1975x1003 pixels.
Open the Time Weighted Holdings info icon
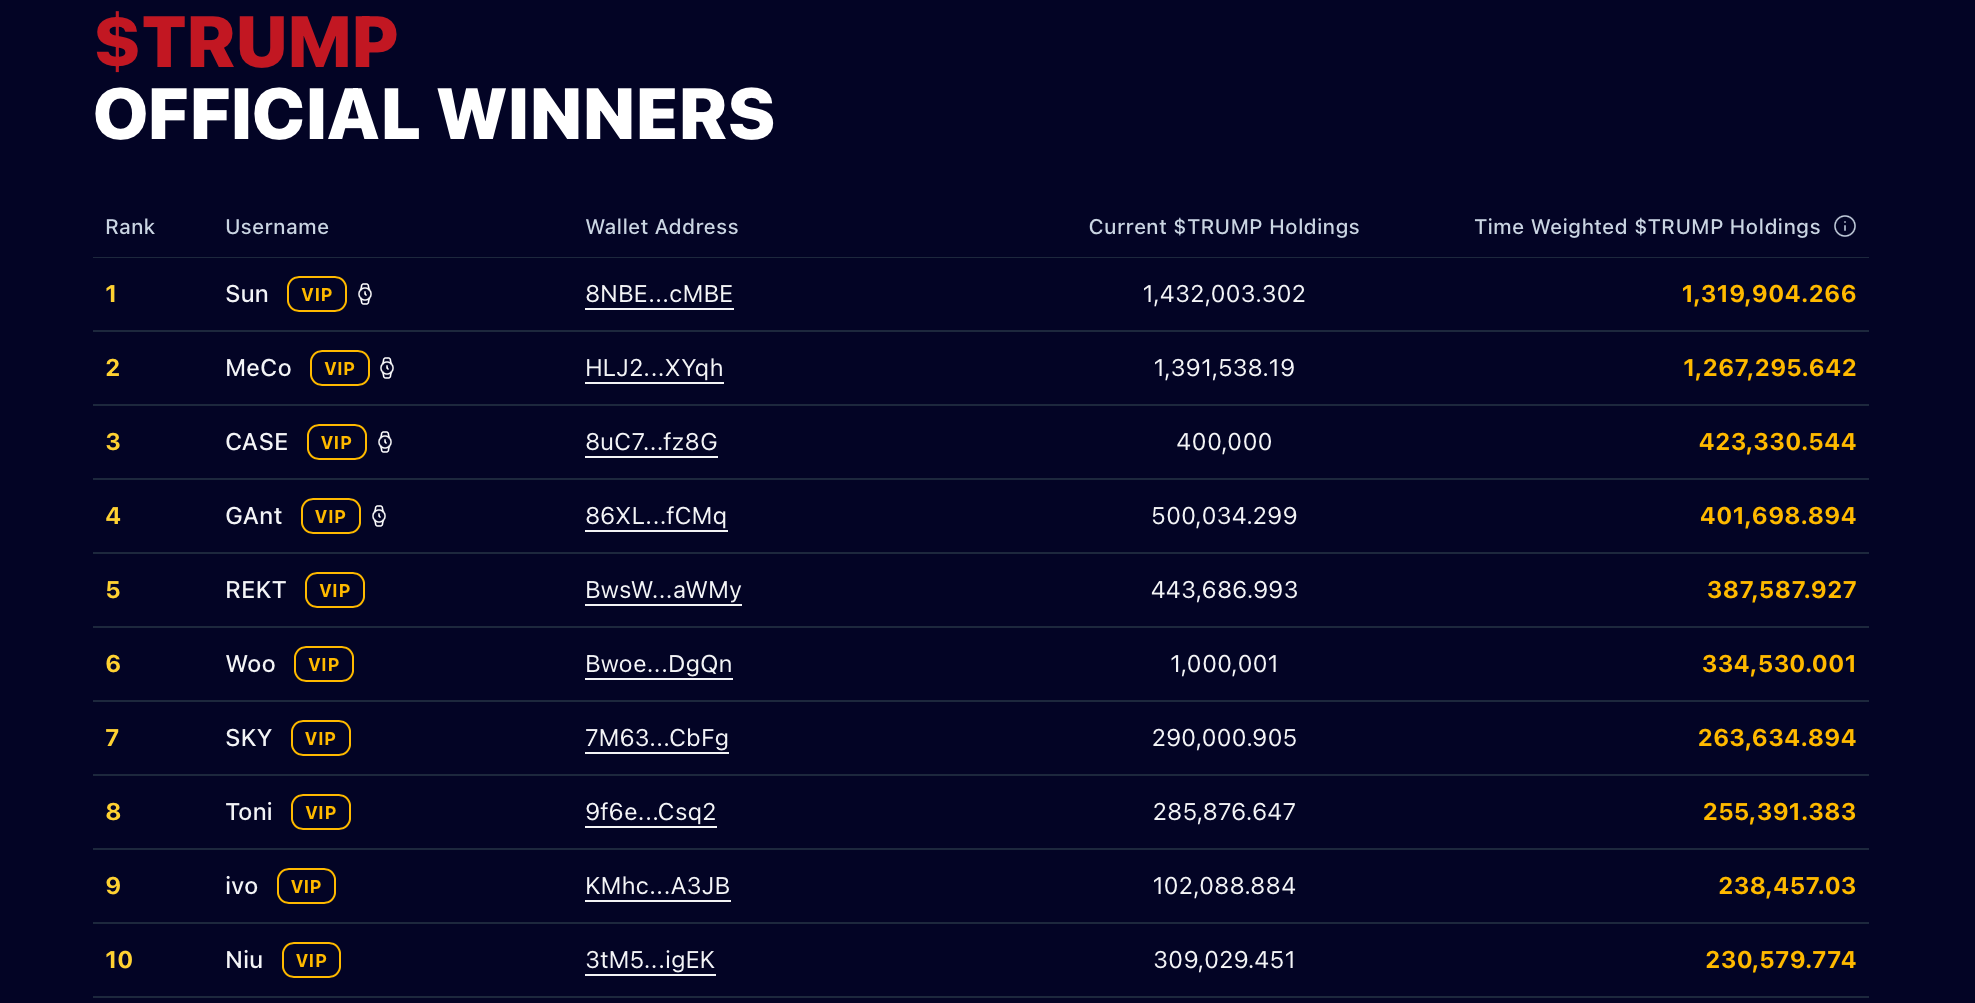tap(1845, 226)
